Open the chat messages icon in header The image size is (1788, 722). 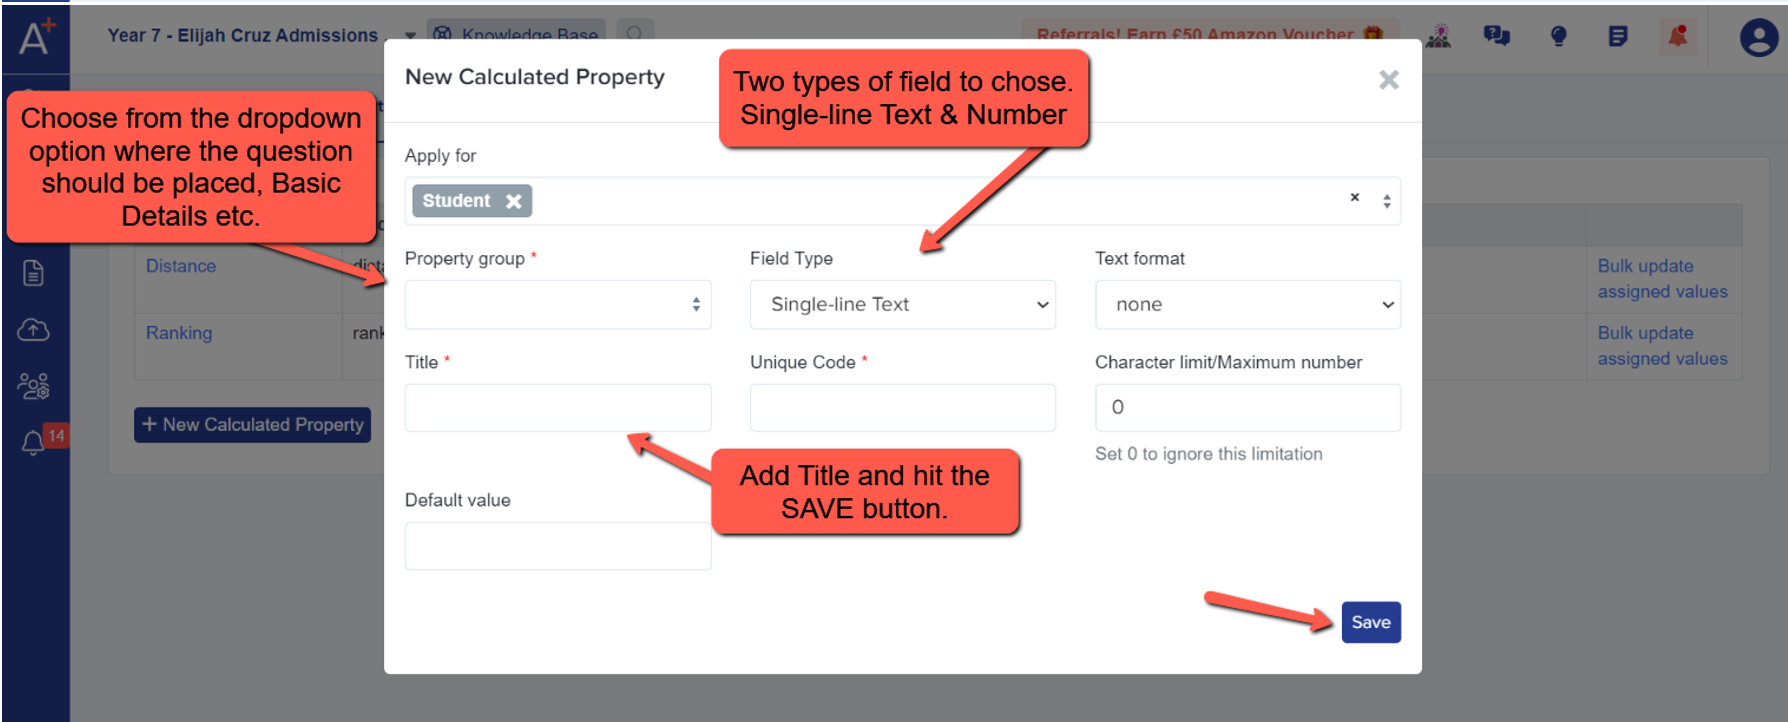[x=1497, y=37]
